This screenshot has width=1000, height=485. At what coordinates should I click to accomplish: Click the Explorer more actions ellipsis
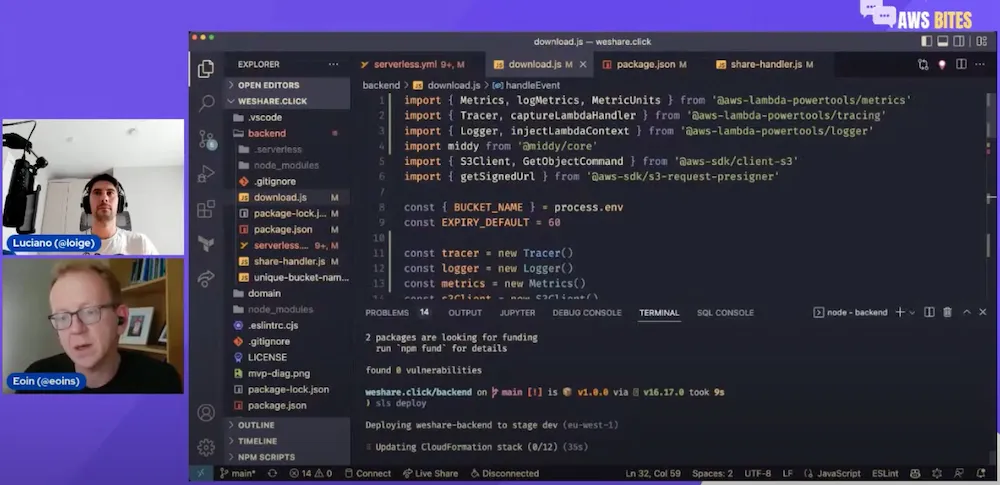(334, 64)
